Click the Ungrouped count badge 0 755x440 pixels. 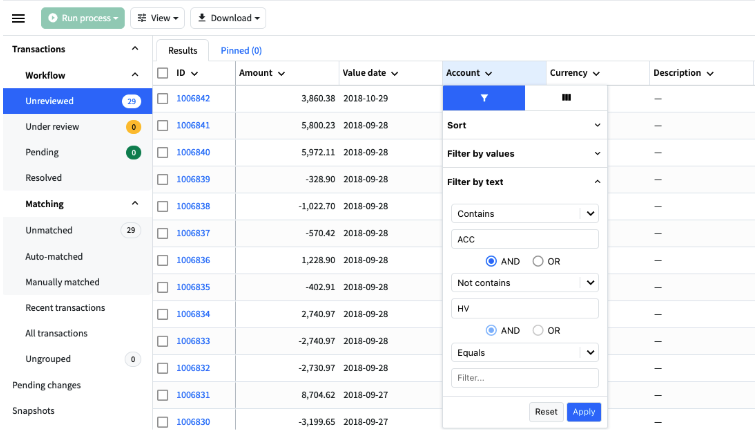(133, 359)
